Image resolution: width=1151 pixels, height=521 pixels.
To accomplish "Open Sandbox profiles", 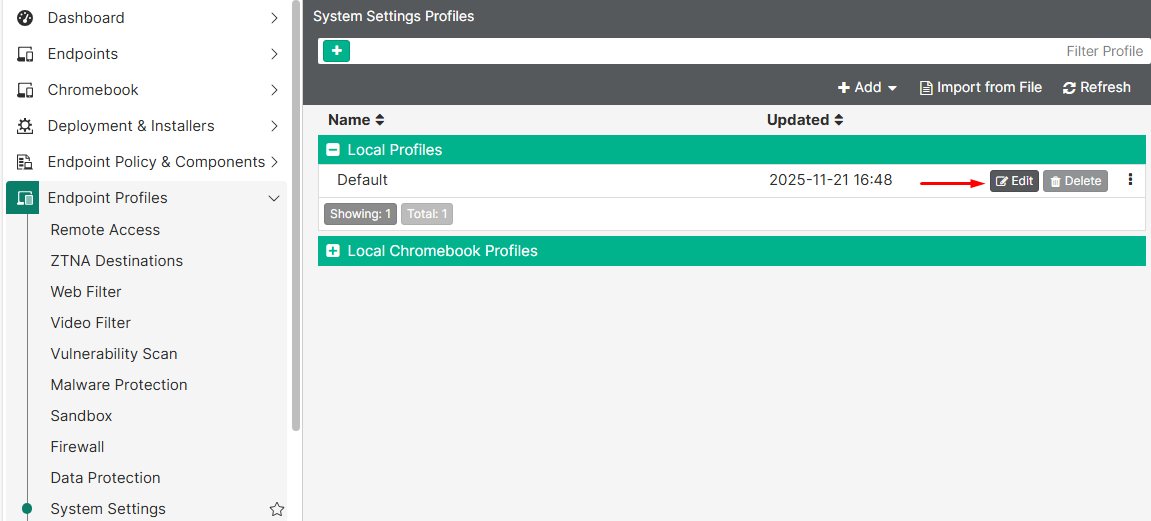I will 81,415.
